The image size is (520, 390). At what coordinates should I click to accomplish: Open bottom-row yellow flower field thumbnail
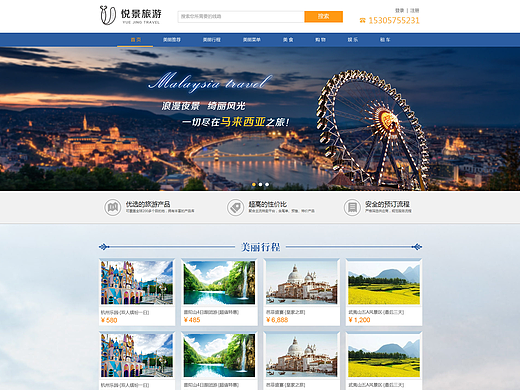(x=384, y=356)
